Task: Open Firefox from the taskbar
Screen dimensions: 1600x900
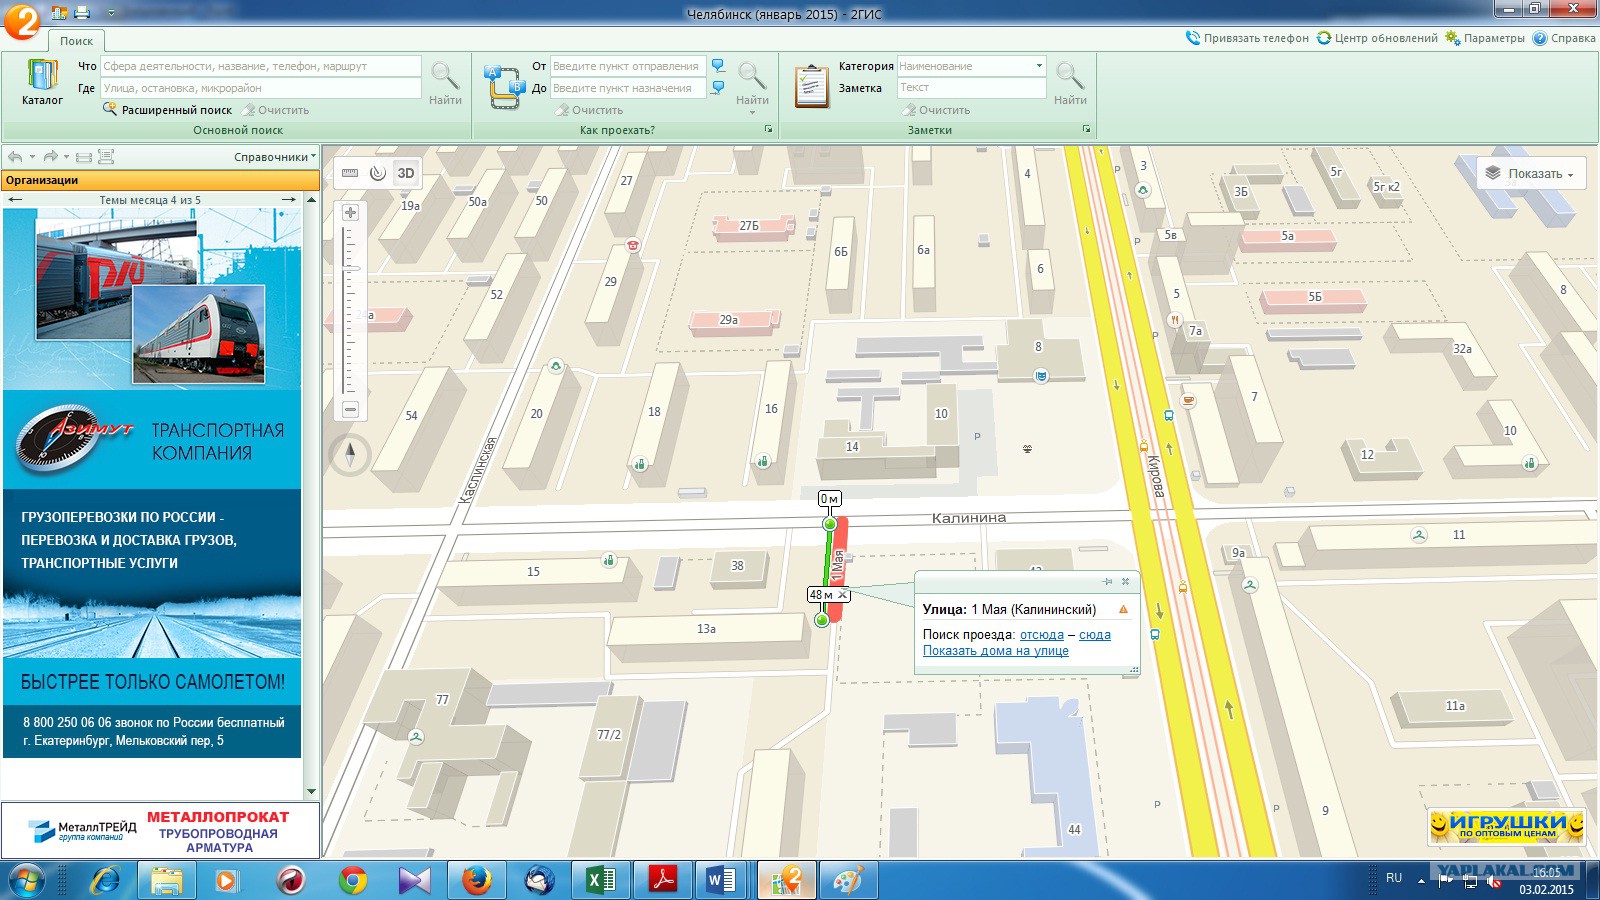Action: click(477, 880)
